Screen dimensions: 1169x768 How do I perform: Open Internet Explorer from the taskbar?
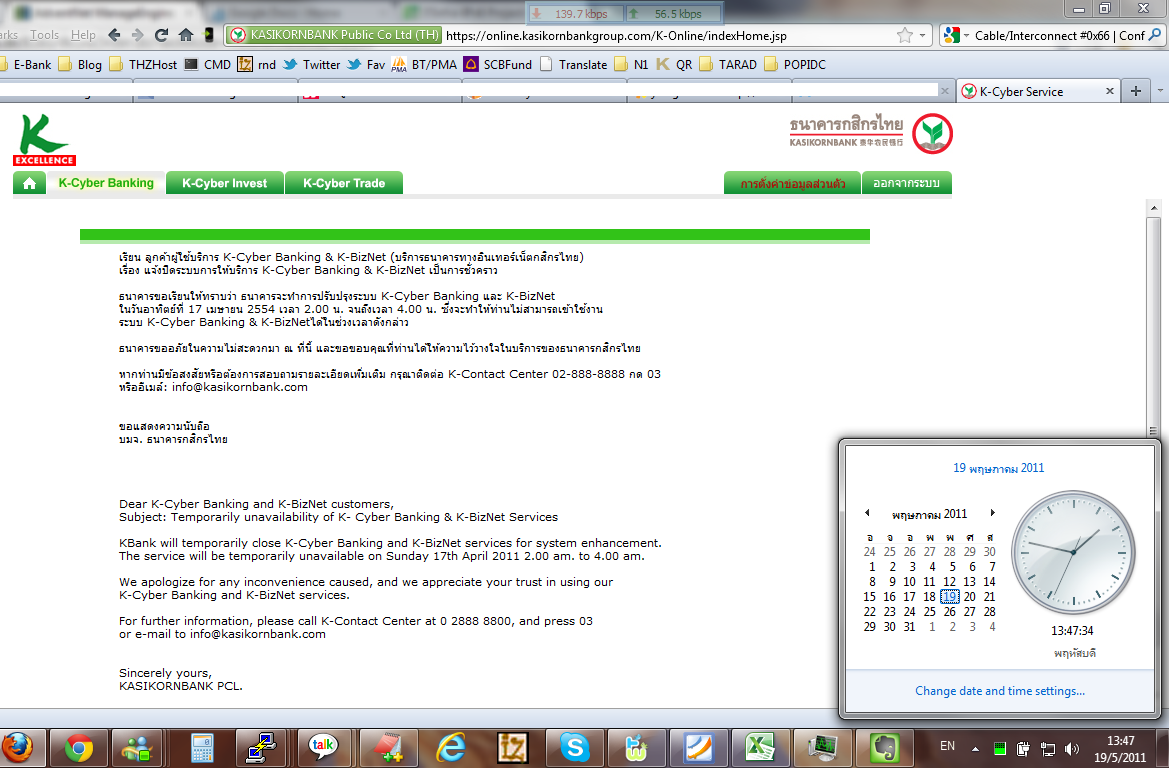tap(450, 748)
